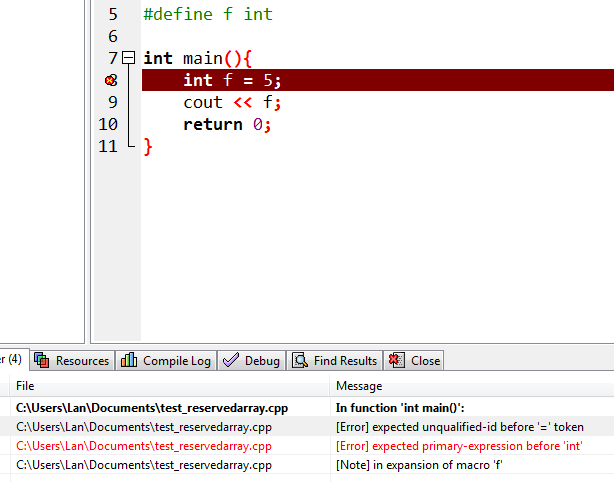Click the File column header

click(169, 386)
